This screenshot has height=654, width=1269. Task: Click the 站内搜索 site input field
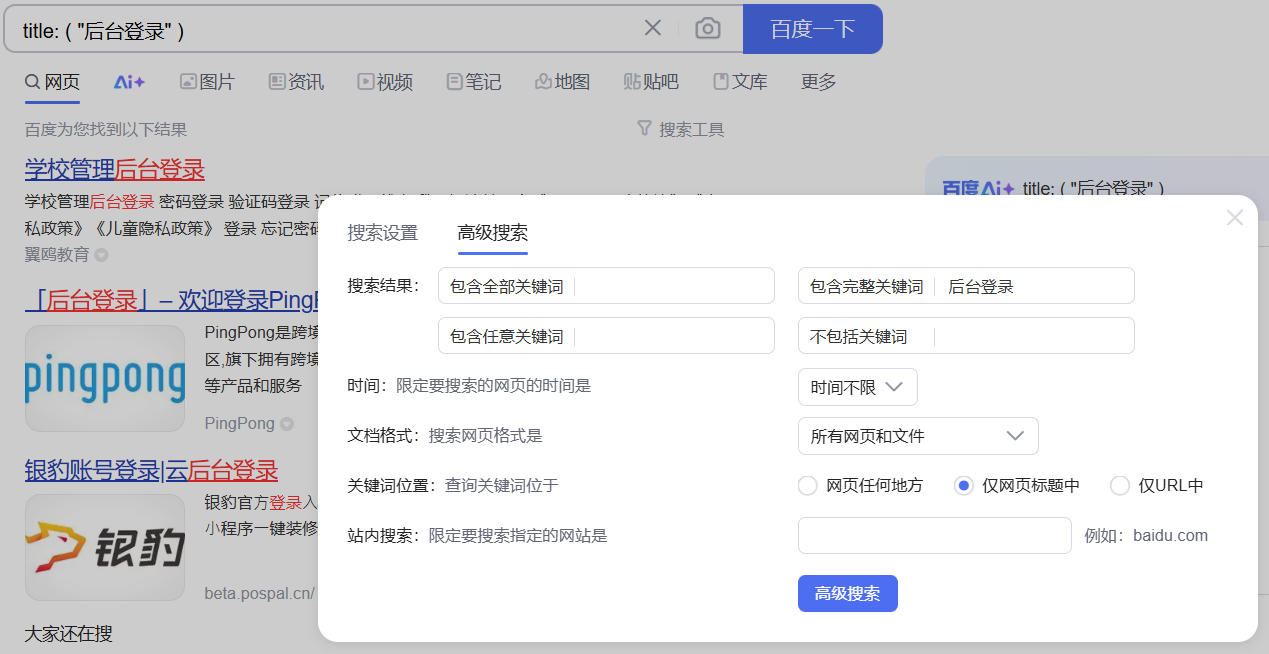coord(934,535)
